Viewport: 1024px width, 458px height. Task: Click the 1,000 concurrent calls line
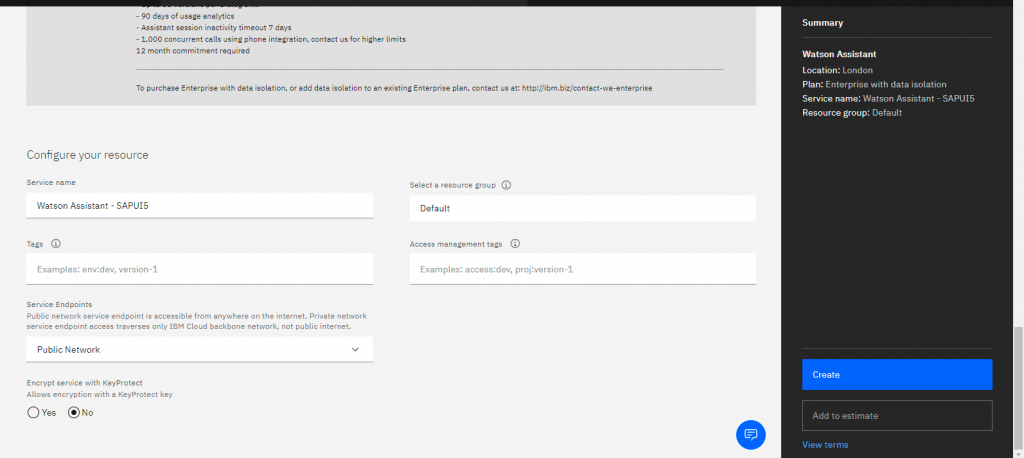tap(271, 39)
